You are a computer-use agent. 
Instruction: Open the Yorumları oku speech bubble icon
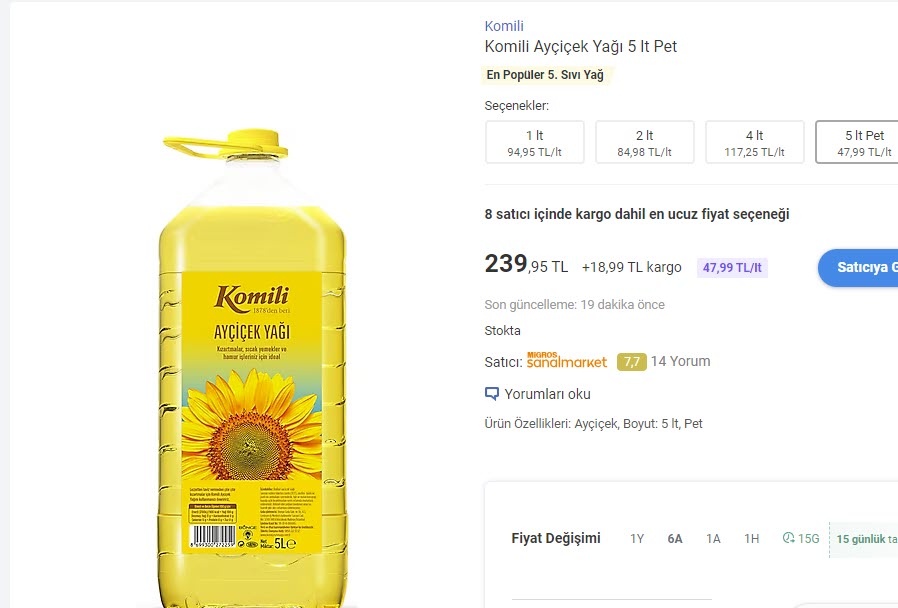pos(491,394)
